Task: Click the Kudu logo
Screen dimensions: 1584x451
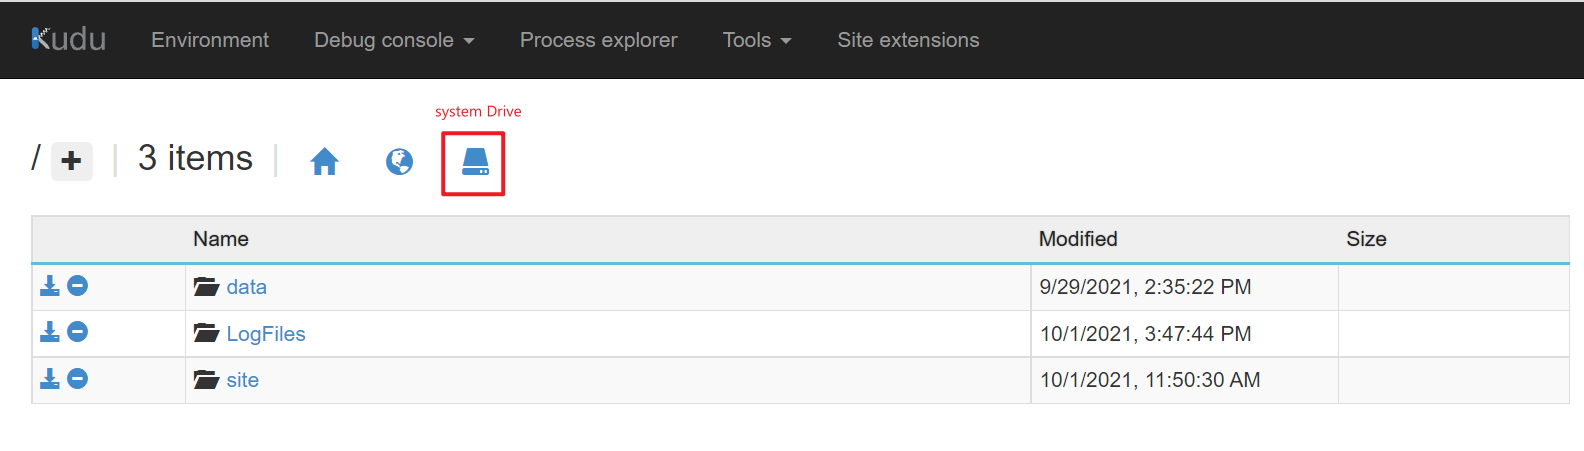Action: tap(68, 39)
